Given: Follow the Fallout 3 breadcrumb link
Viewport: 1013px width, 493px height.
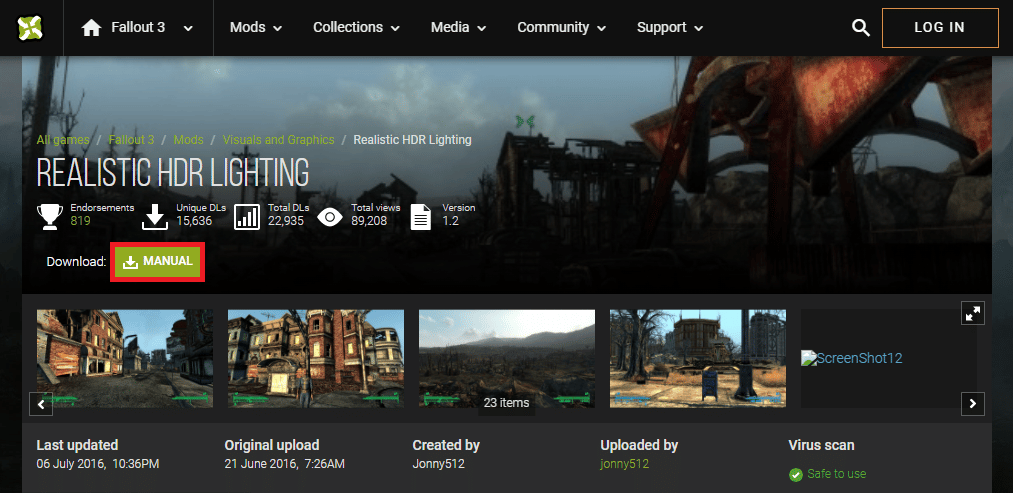Looking at the screenshot, I should [x=131, y=140].
